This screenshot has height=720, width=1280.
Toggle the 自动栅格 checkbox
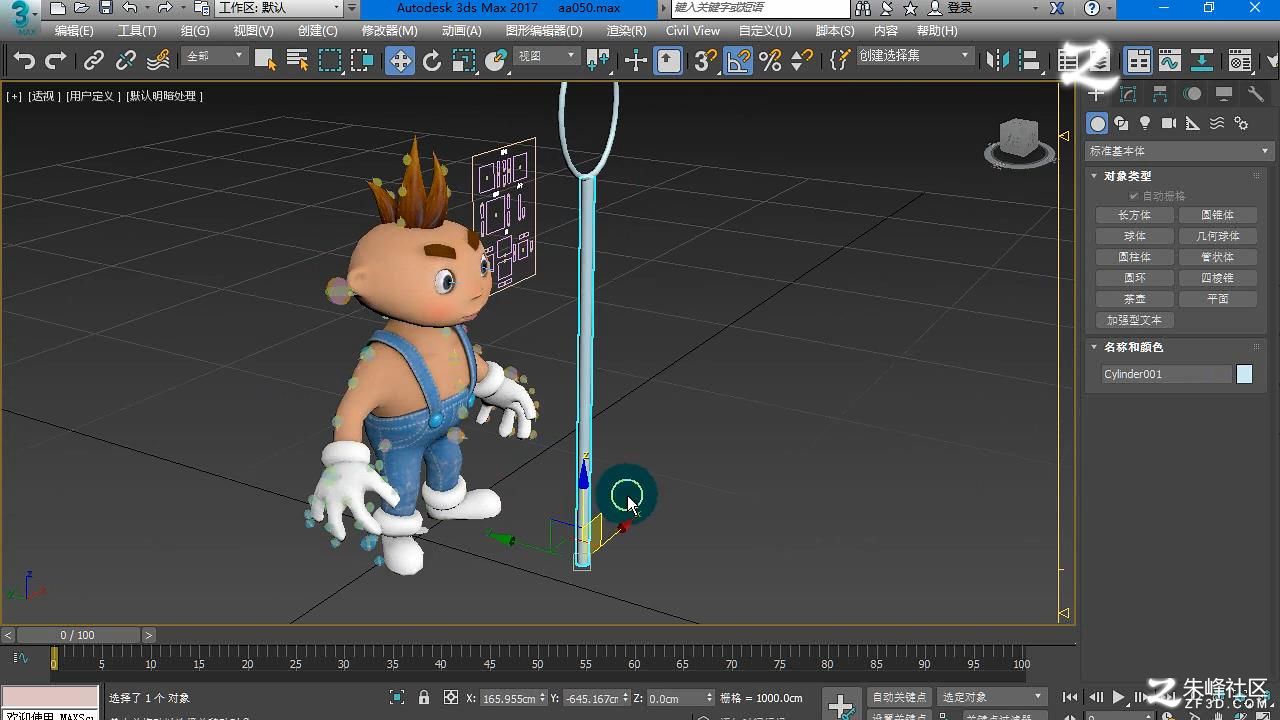point(1134,196)
